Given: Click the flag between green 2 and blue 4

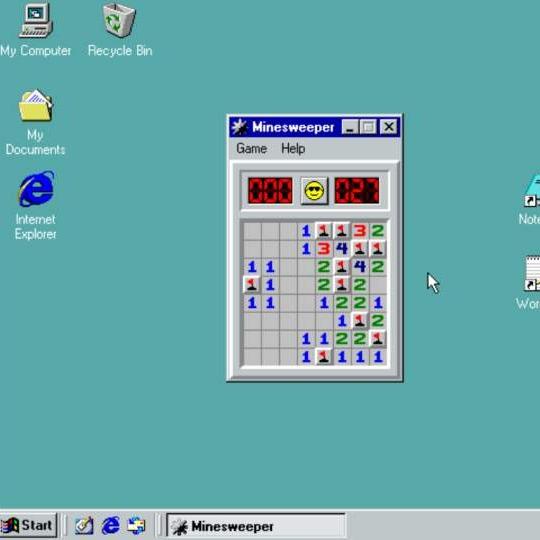Looking at the screenshot, I should point(342,267).
